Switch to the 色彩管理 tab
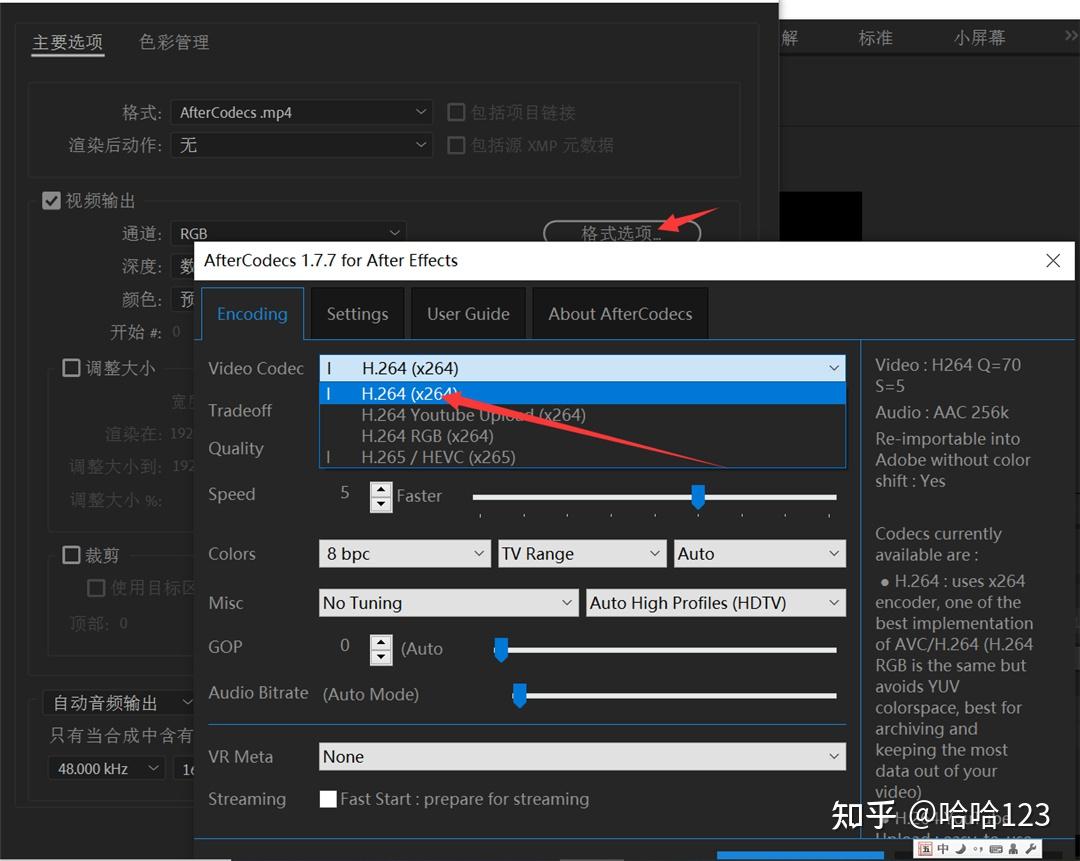 pyautogui.click(x=174, y=42)
